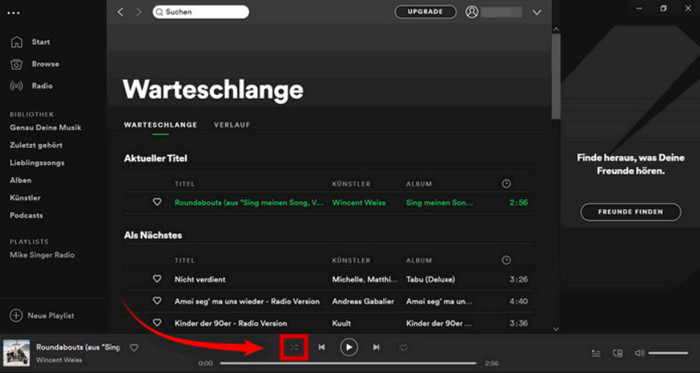Viewport: 700px width, 373px height.
Task: Open Browse in the sidebar
Action: tap(45, 64)
